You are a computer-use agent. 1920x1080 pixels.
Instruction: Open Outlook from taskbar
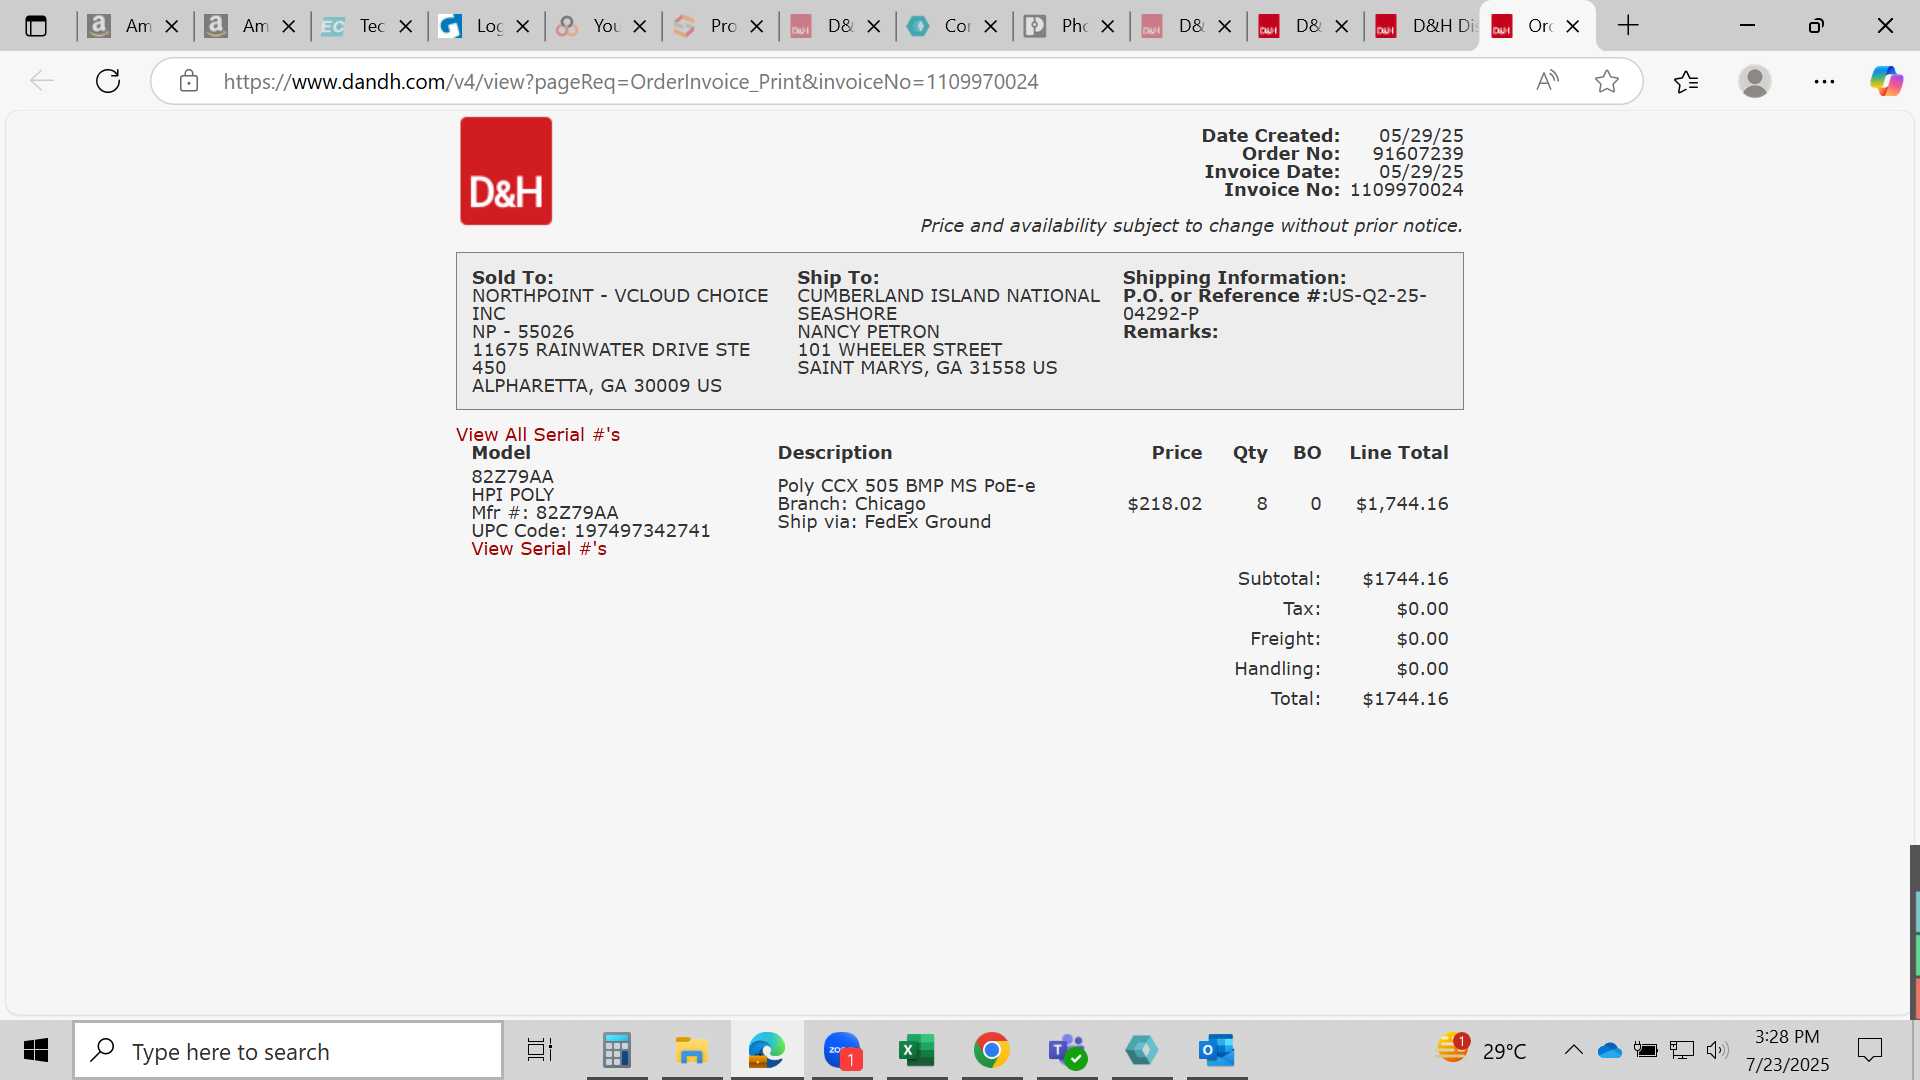click(1217, 1050)
